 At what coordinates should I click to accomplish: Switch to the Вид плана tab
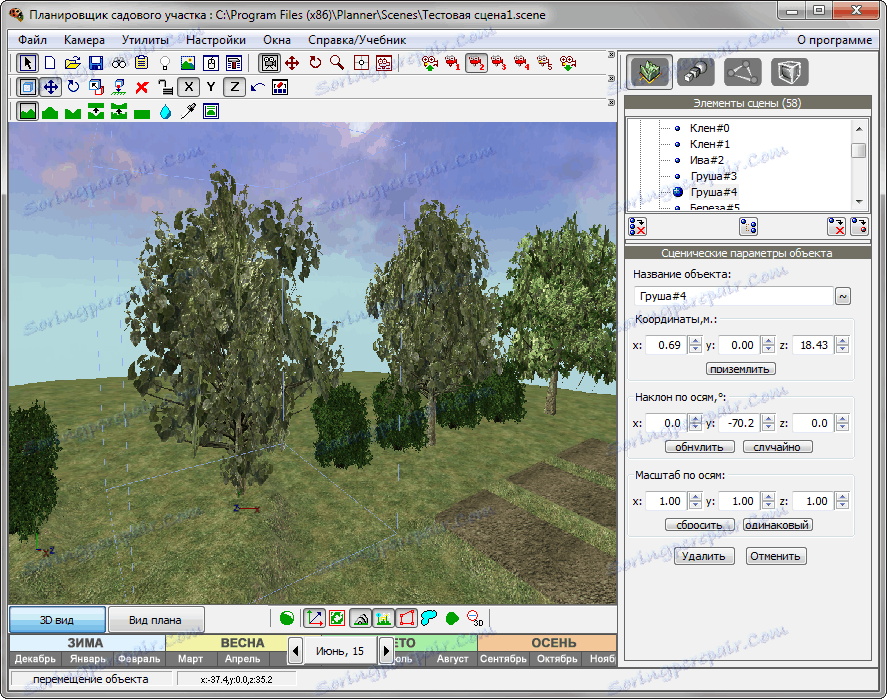(156, 620)
